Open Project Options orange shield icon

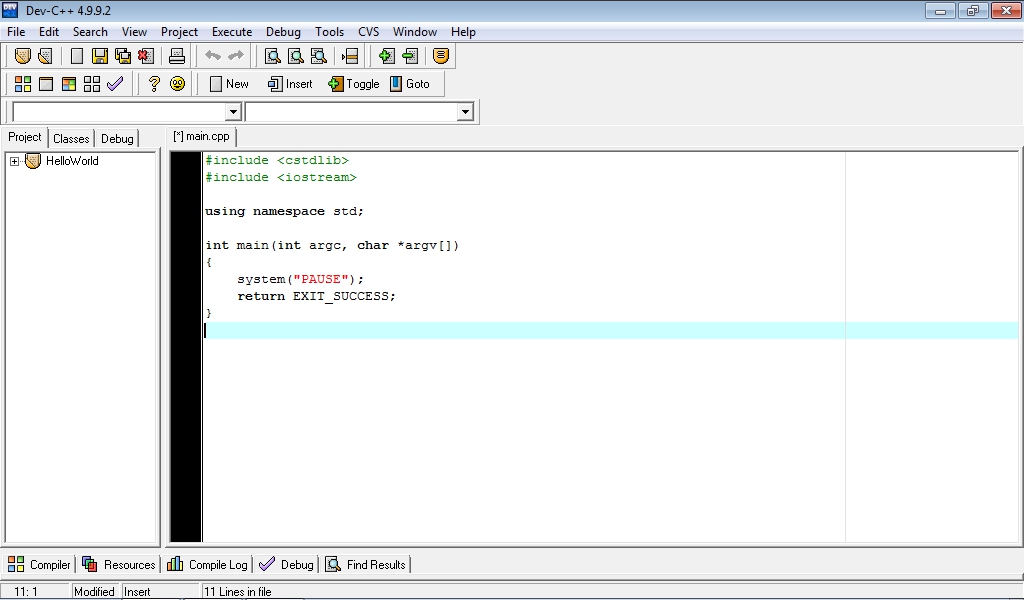tap(441, 56)
